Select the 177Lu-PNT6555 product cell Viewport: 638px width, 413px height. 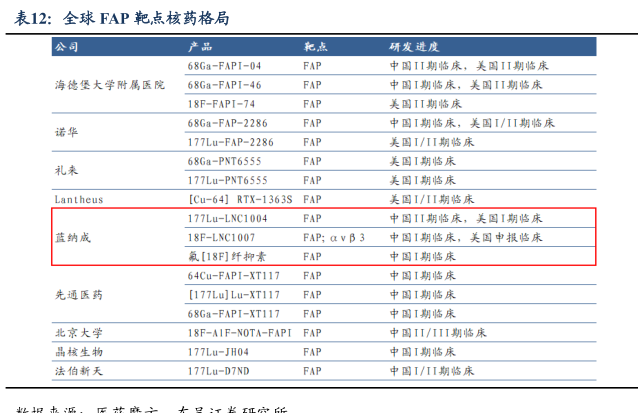coord(227,181)
